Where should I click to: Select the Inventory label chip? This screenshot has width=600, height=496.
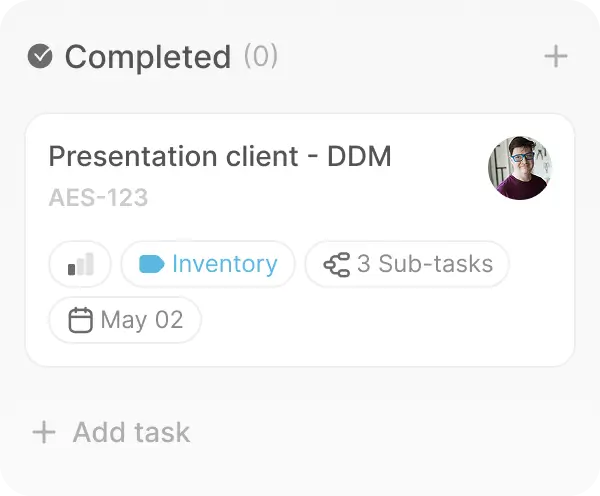(208, 264)
